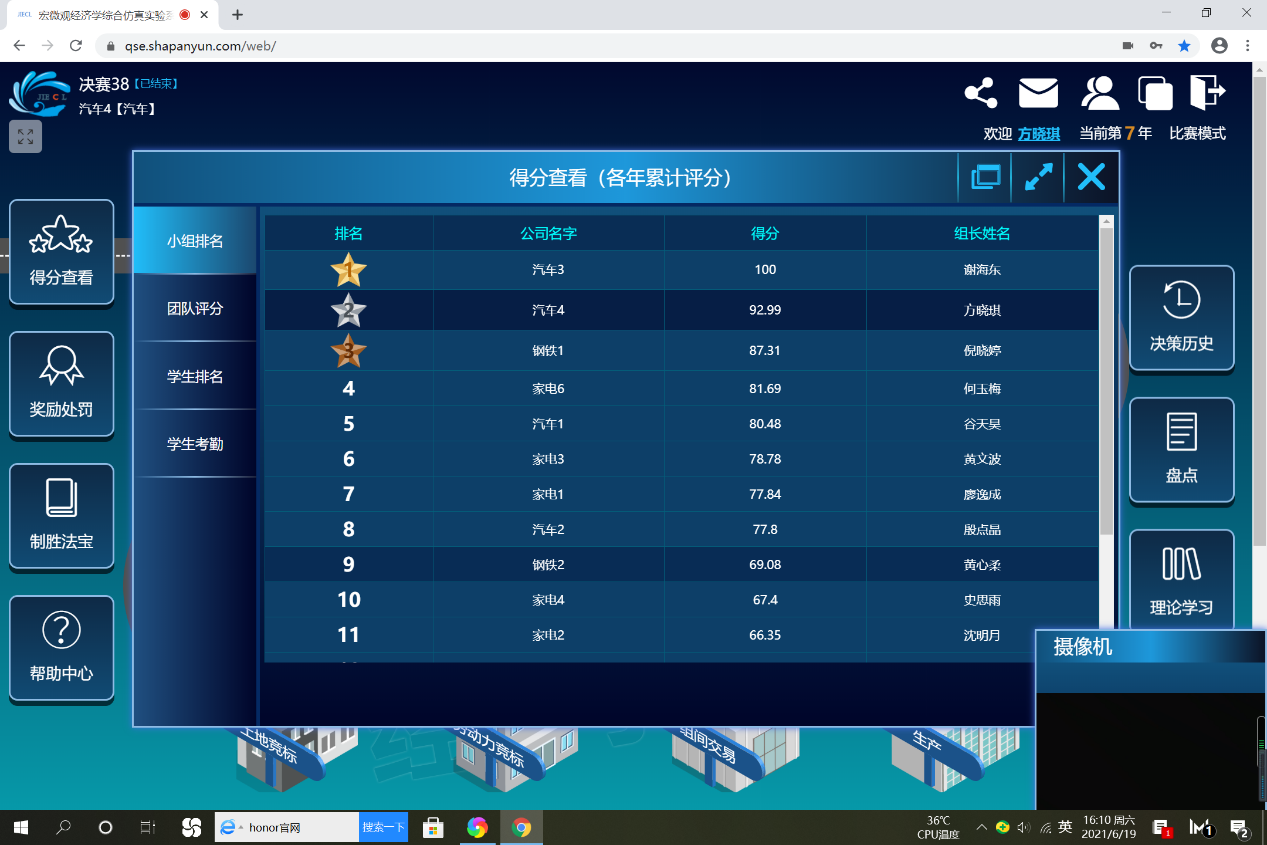Open the 帮助中心 help center
1267x845 pixels.
[61, 649]
